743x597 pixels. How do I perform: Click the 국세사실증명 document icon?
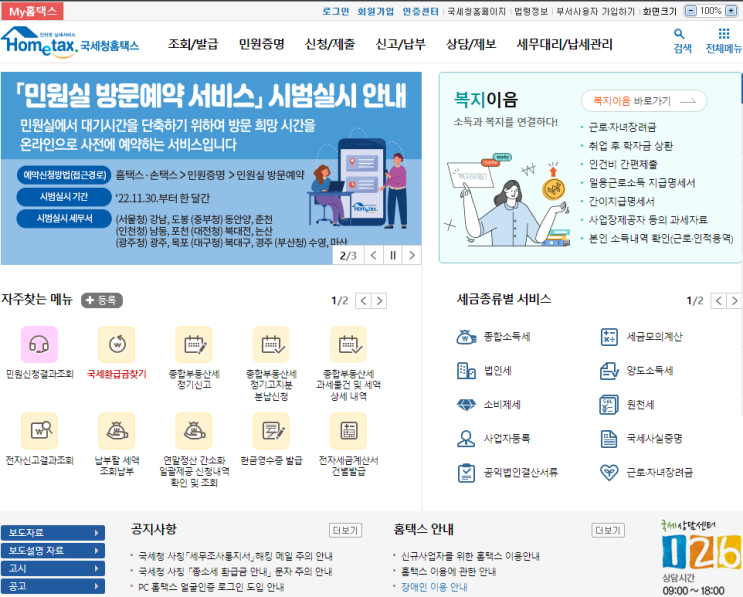pyautogui.click(x=609, y=438)
